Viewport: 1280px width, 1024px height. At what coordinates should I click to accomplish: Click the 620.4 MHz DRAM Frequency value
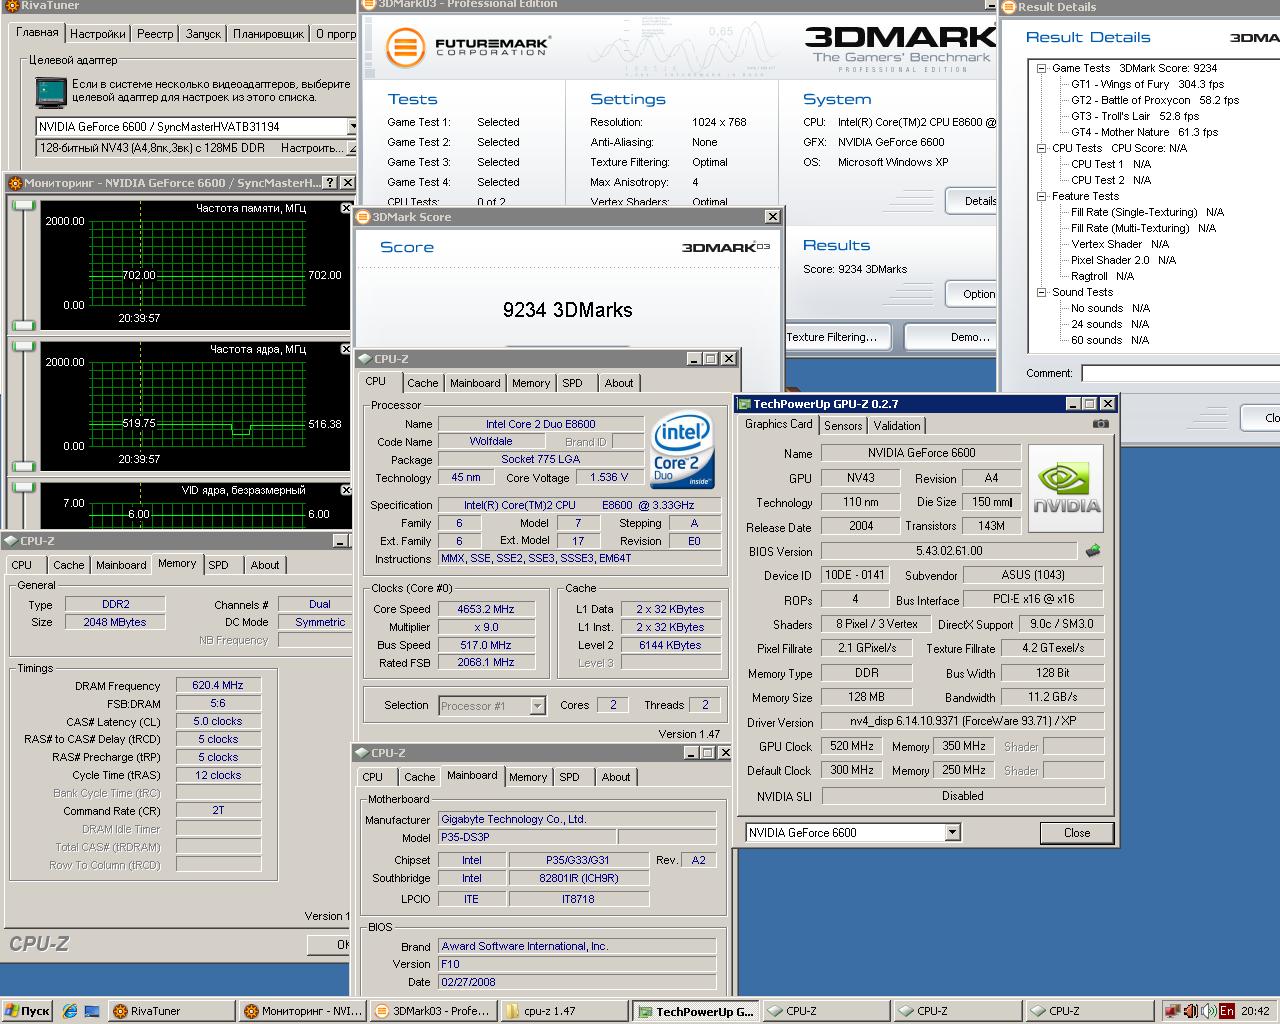tap(218, 686)
